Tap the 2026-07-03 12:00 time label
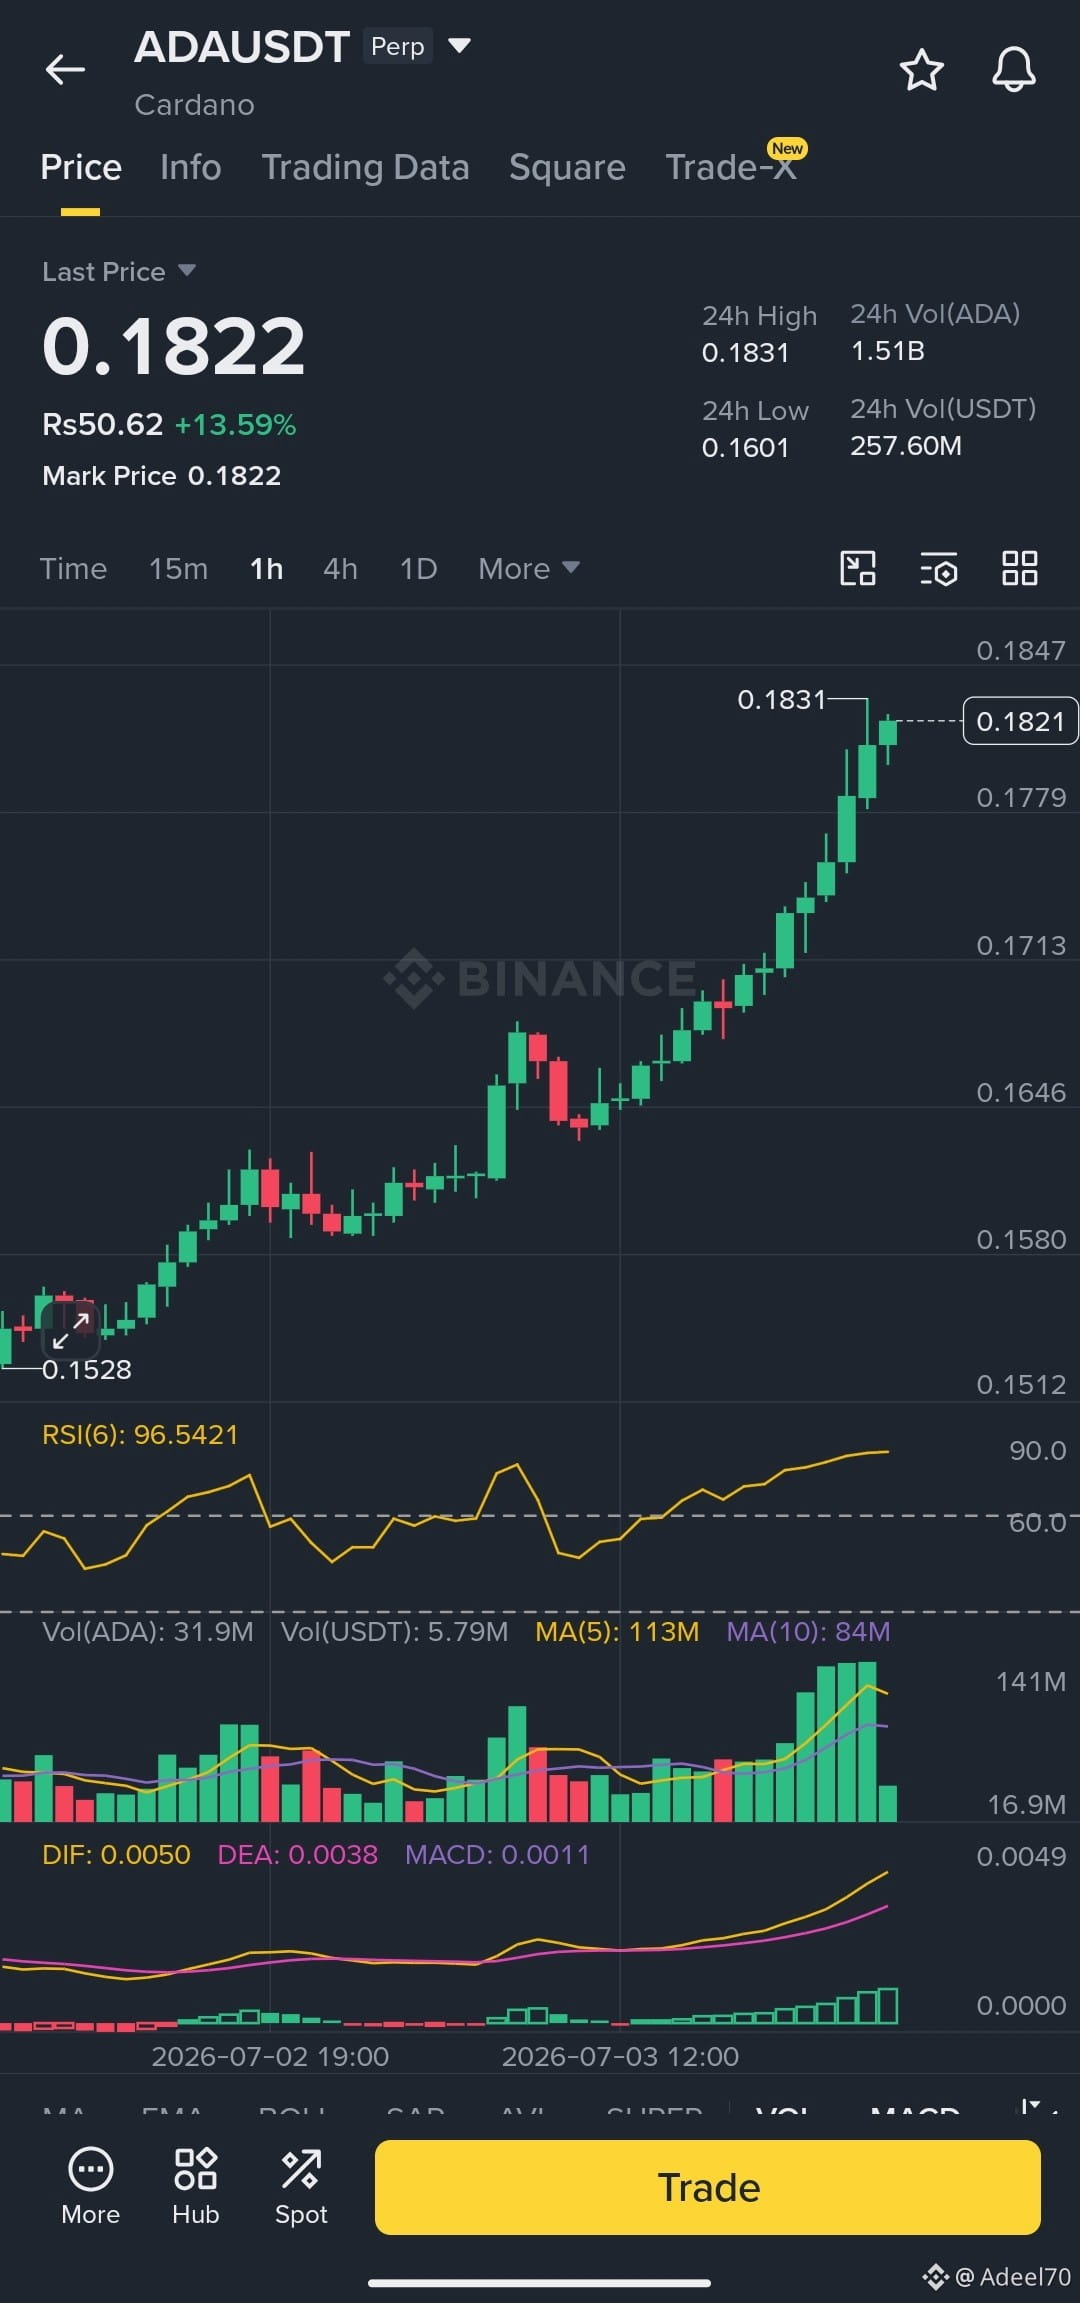The image size is (1080, 2303). click(620, 2056)
